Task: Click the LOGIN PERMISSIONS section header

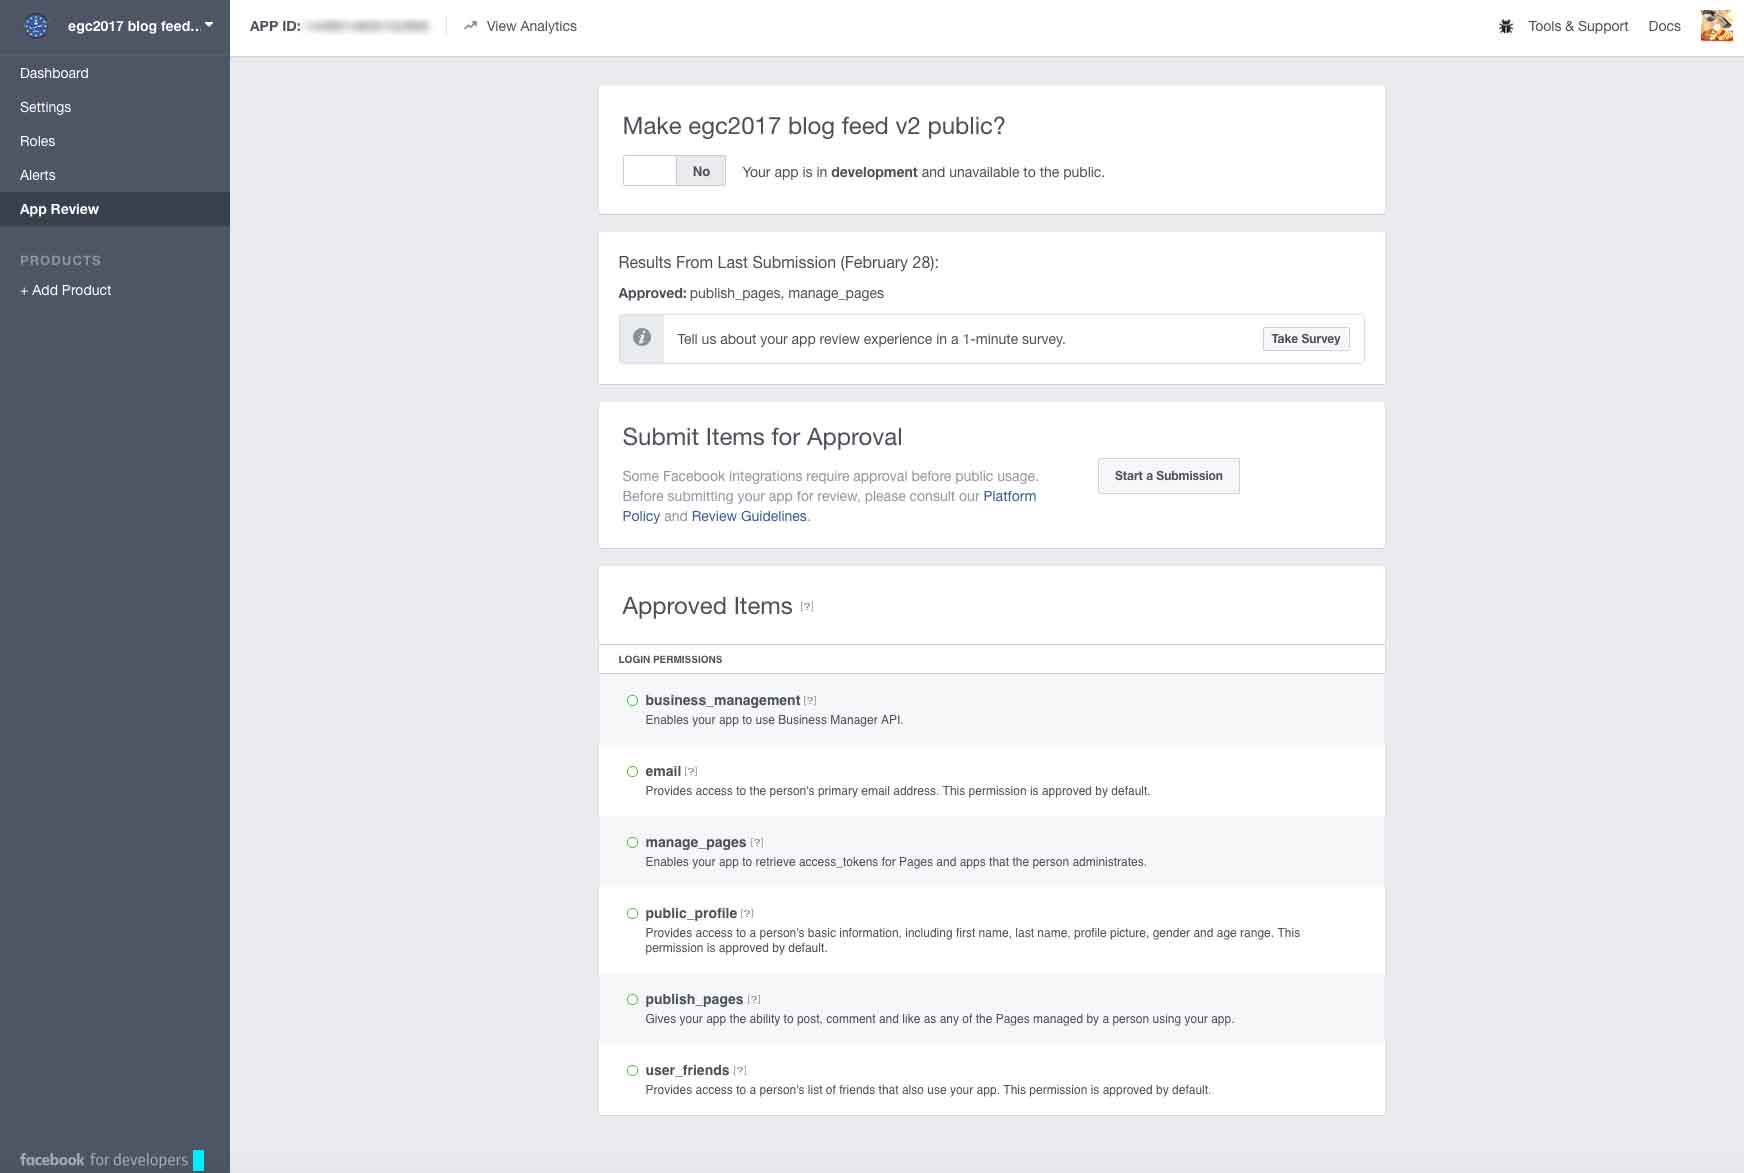Action: point(670,659)
